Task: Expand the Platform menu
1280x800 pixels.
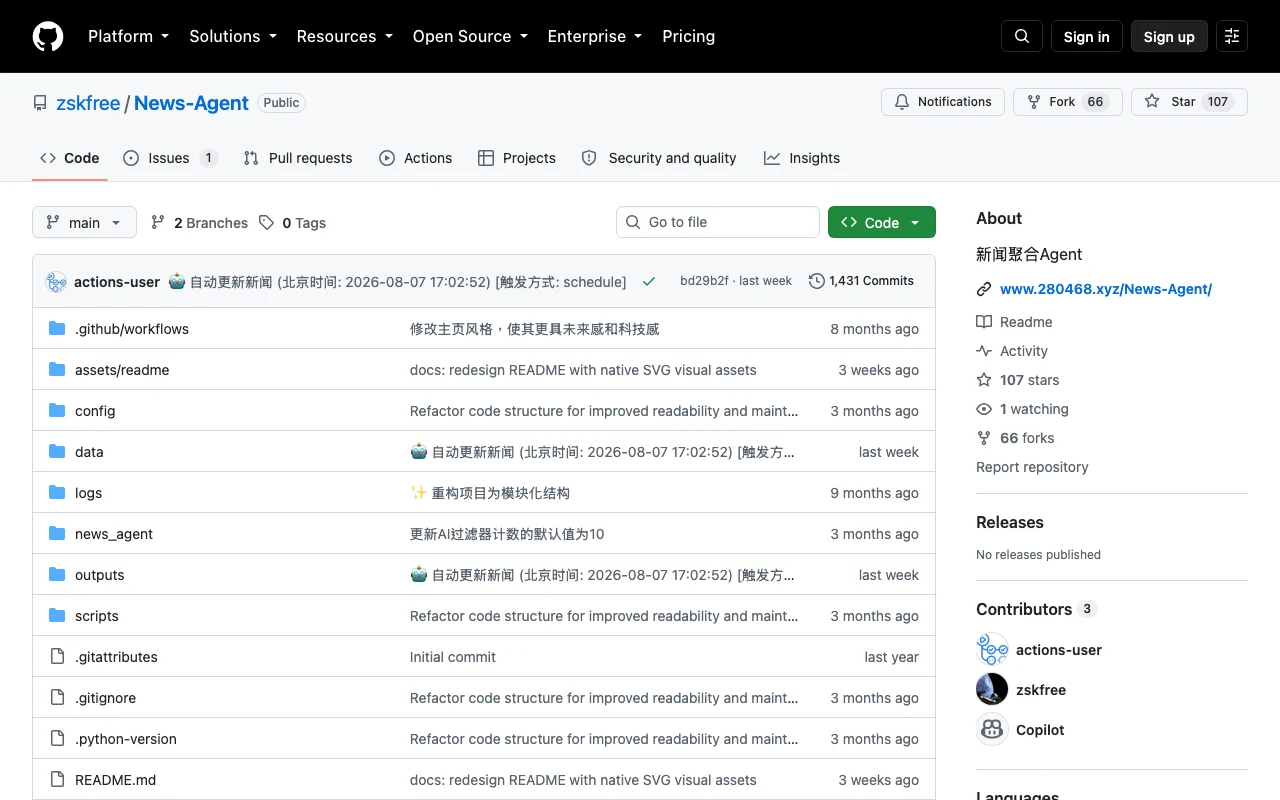Action: pos(128,36)
